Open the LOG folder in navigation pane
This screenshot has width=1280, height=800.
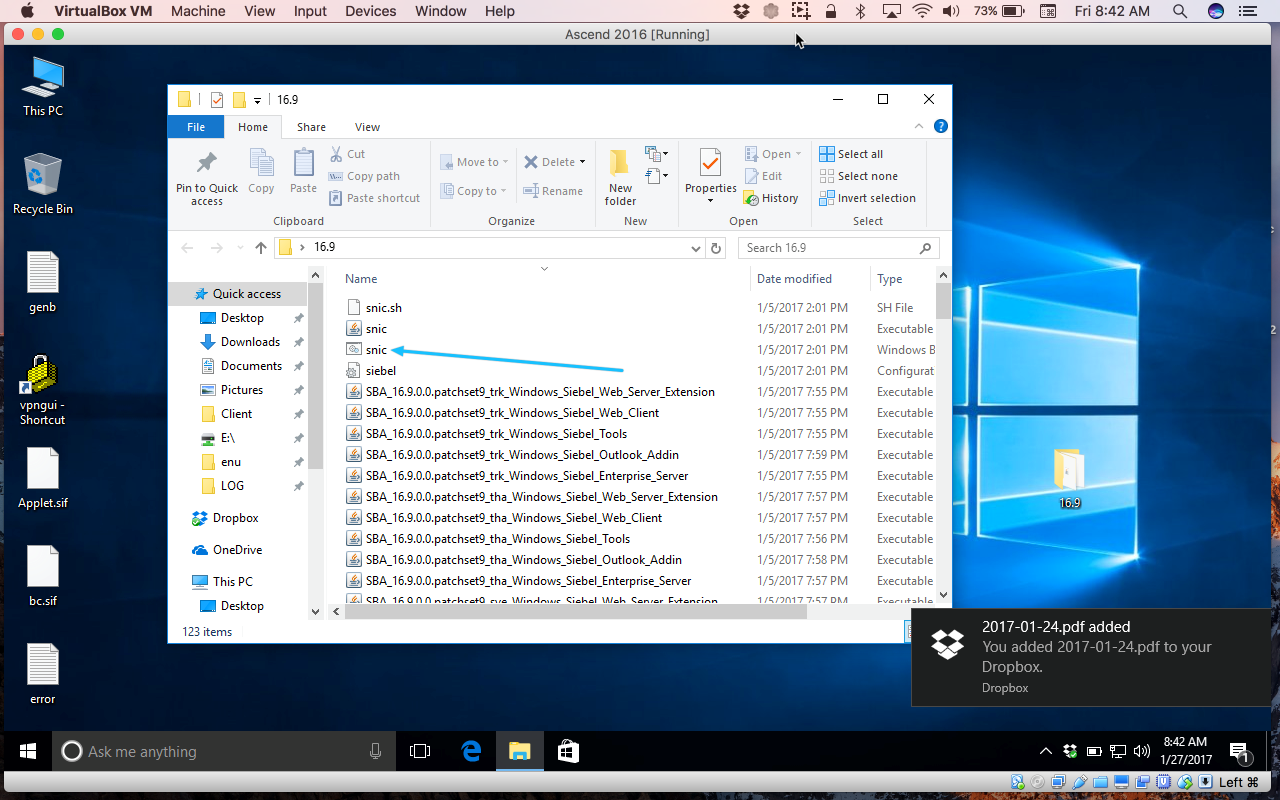point(232,486)
